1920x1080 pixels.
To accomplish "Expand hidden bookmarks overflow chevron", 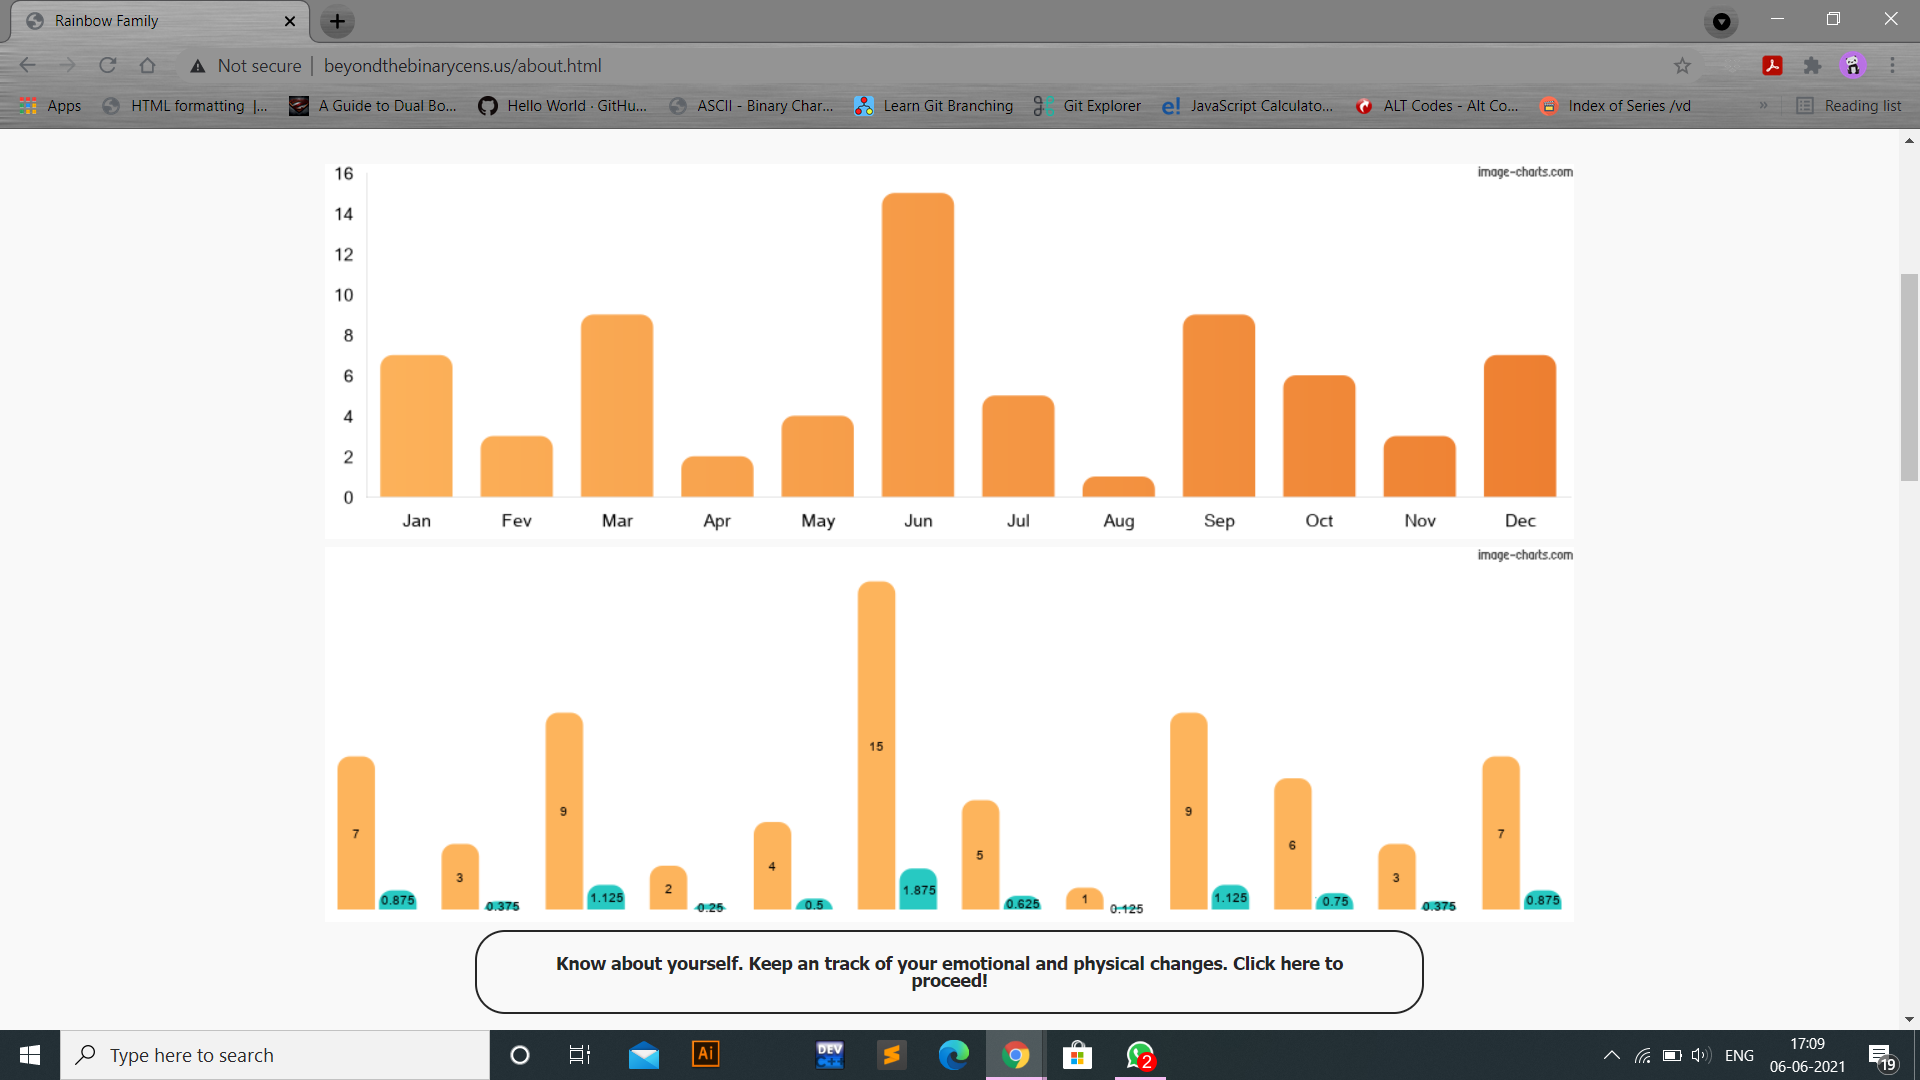I will [x=1763, y=106].
